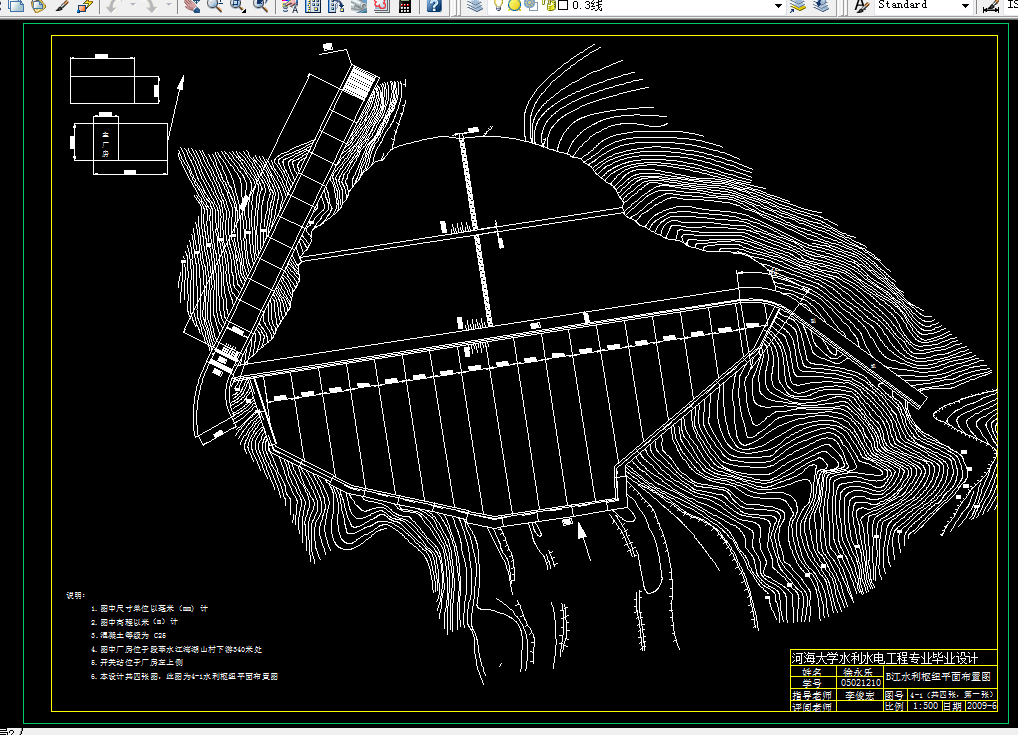Expand the Undo history dropdown arrow
Image resolution: width=1018 pixels, height=735 pixels.
click(x=133, y=6)
